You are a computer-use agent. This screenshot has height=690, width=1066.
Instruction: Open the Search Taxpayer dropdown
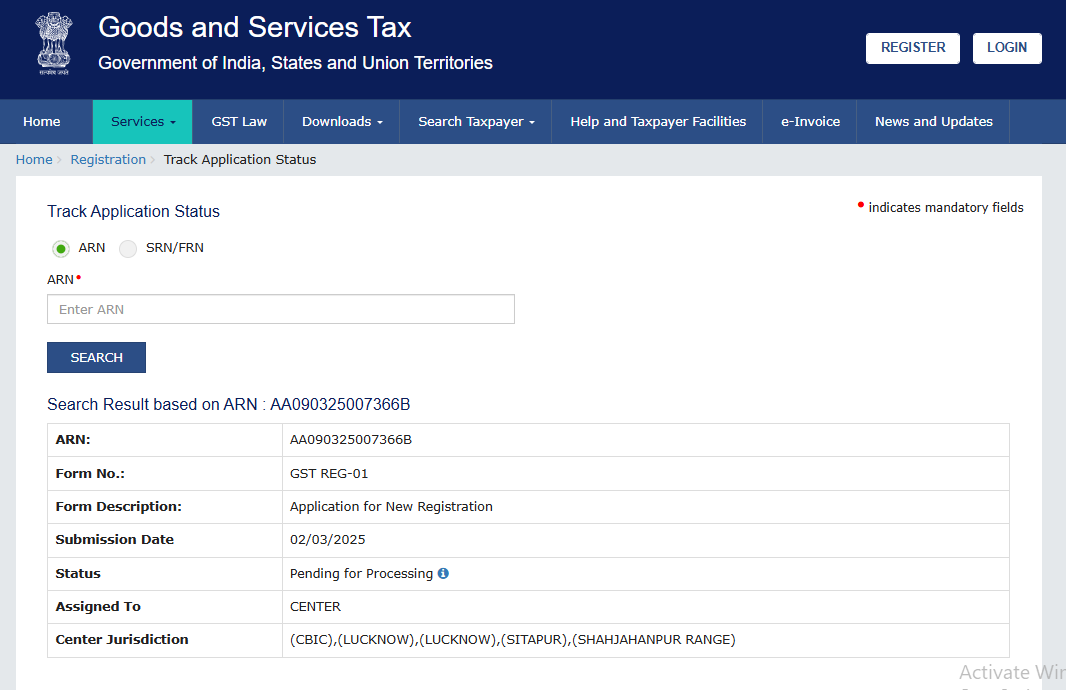[476, 122]
